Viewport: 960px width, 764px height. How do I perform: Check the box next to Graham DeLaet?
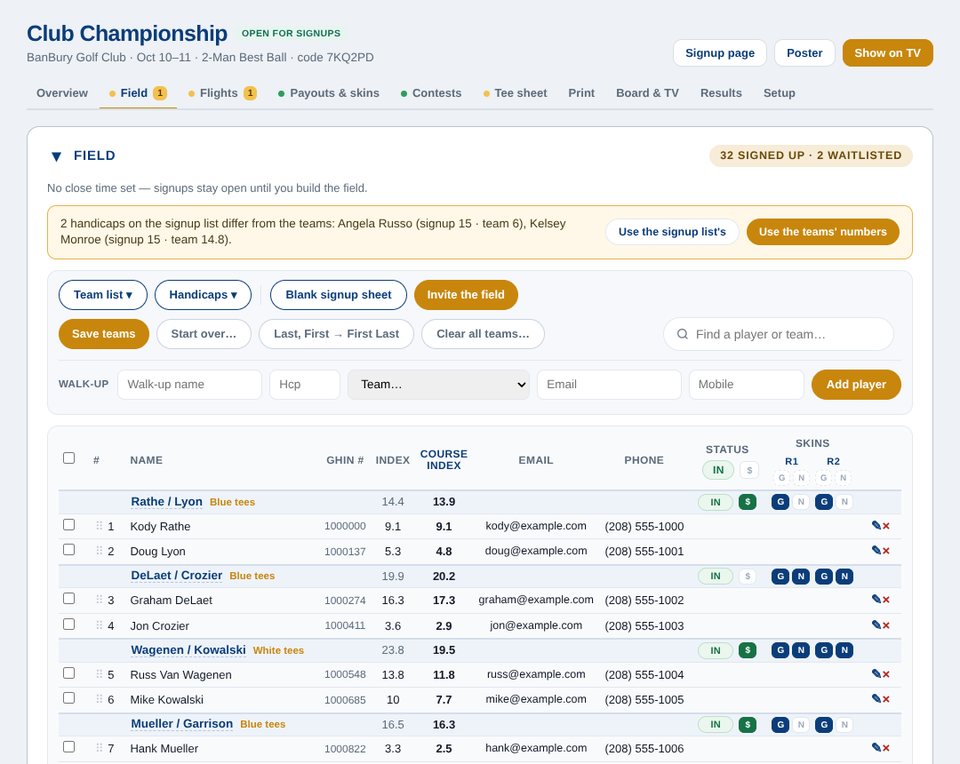tap(69, 598)
